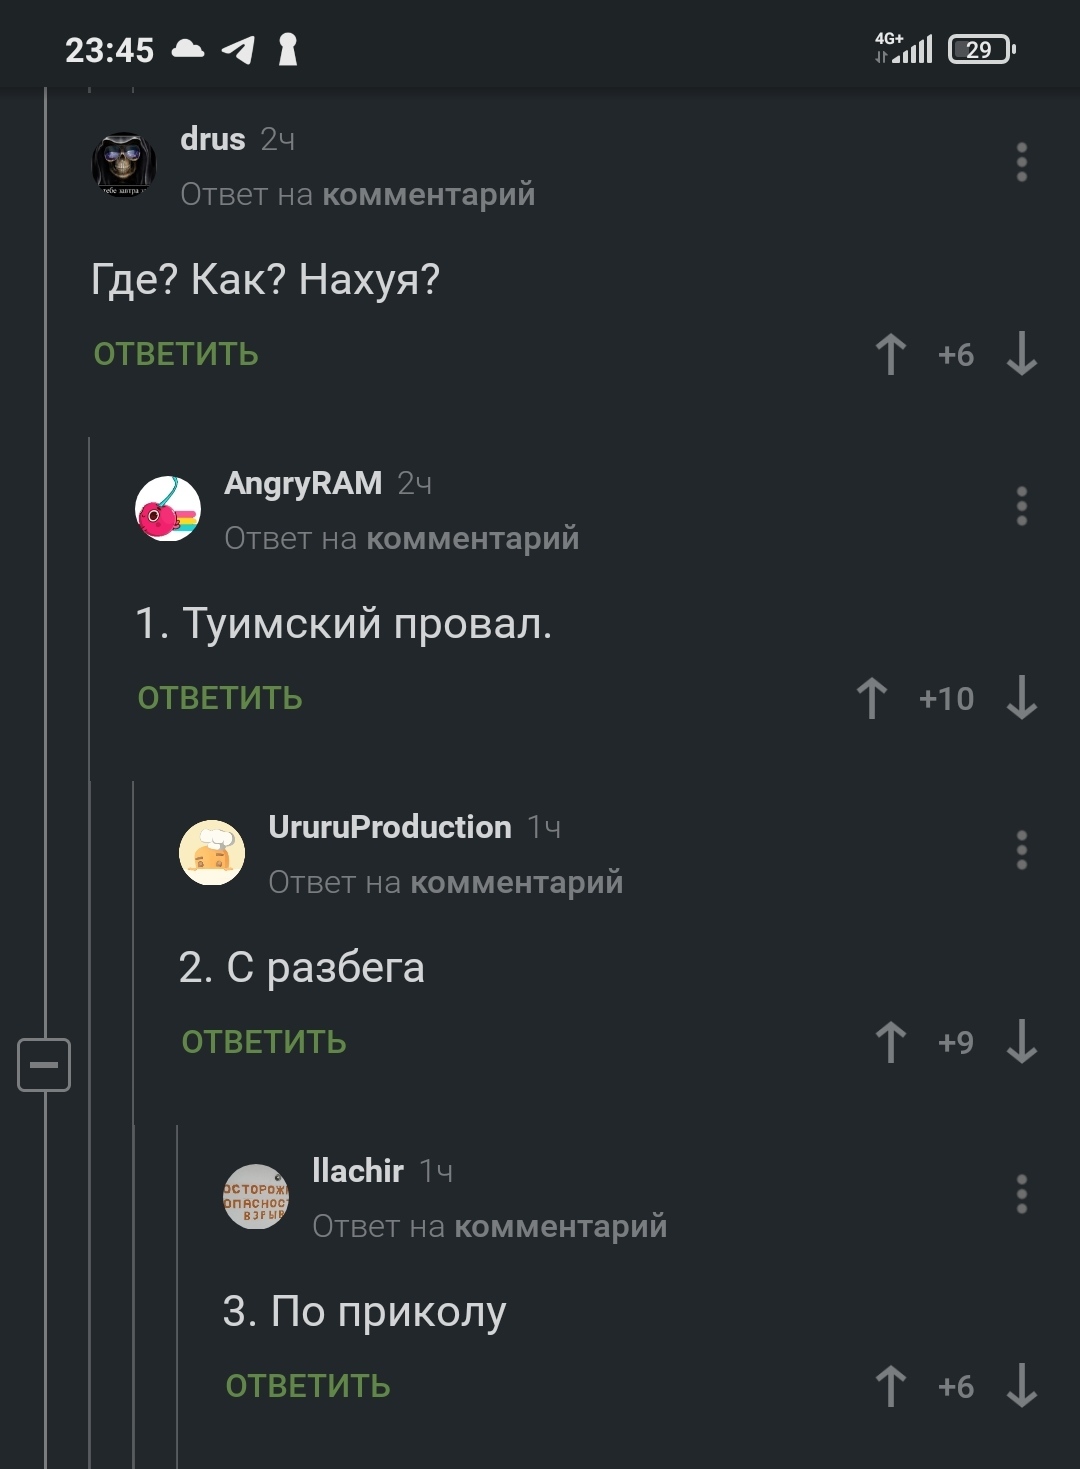Upvote llachir's По приколу comment
Screen dimensions: 1080x1469
tap(890, 1386)
